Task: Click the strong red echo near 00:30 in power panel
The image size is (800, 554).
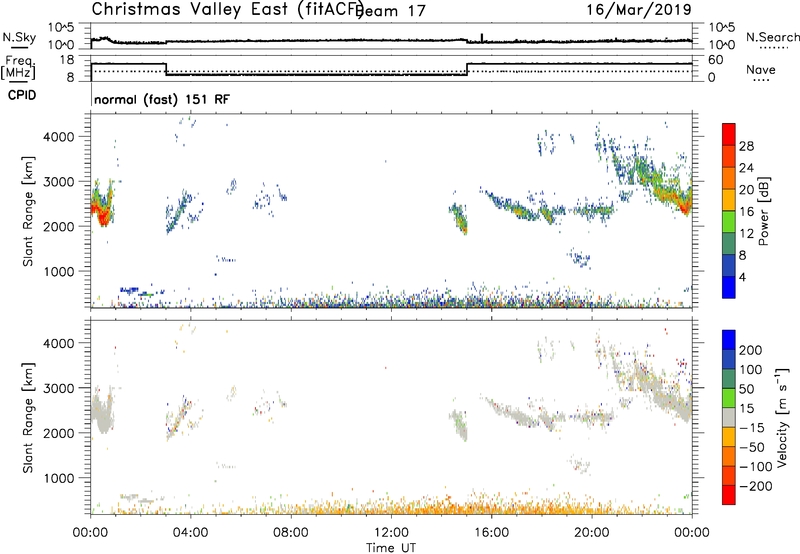Action: pyautogui.click(x=103, y=214)
